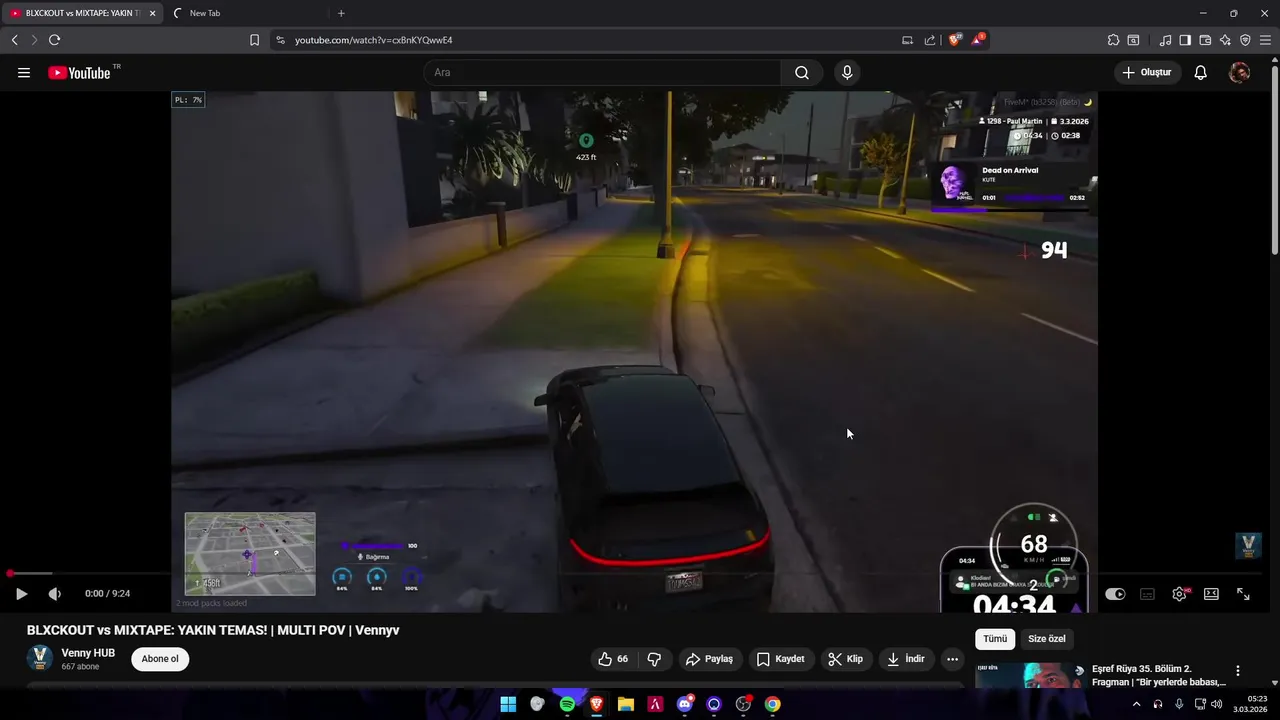
Task: Toggle the autoplay switch in player
Action: coord(1115,594)
